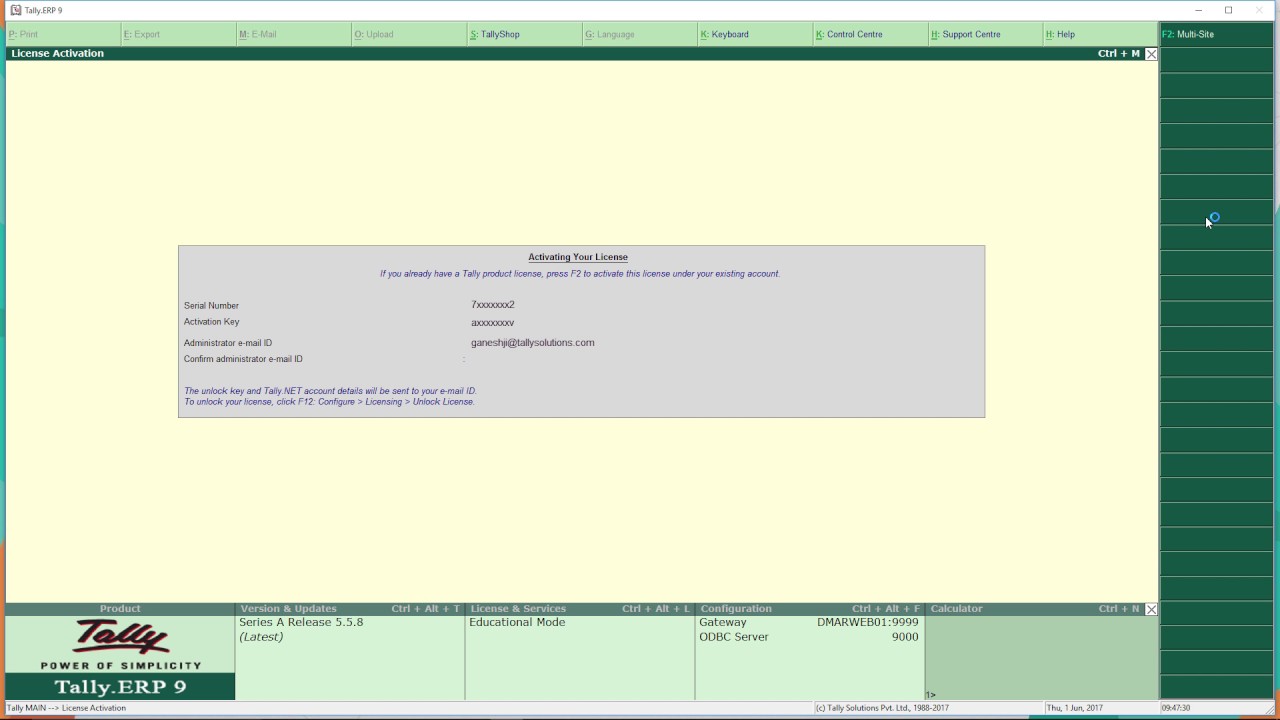This screenshot has width=1280, height=720.
Task: Click the Gateway DMARWEB01:9999 entry
Action: tap(808, 622)
